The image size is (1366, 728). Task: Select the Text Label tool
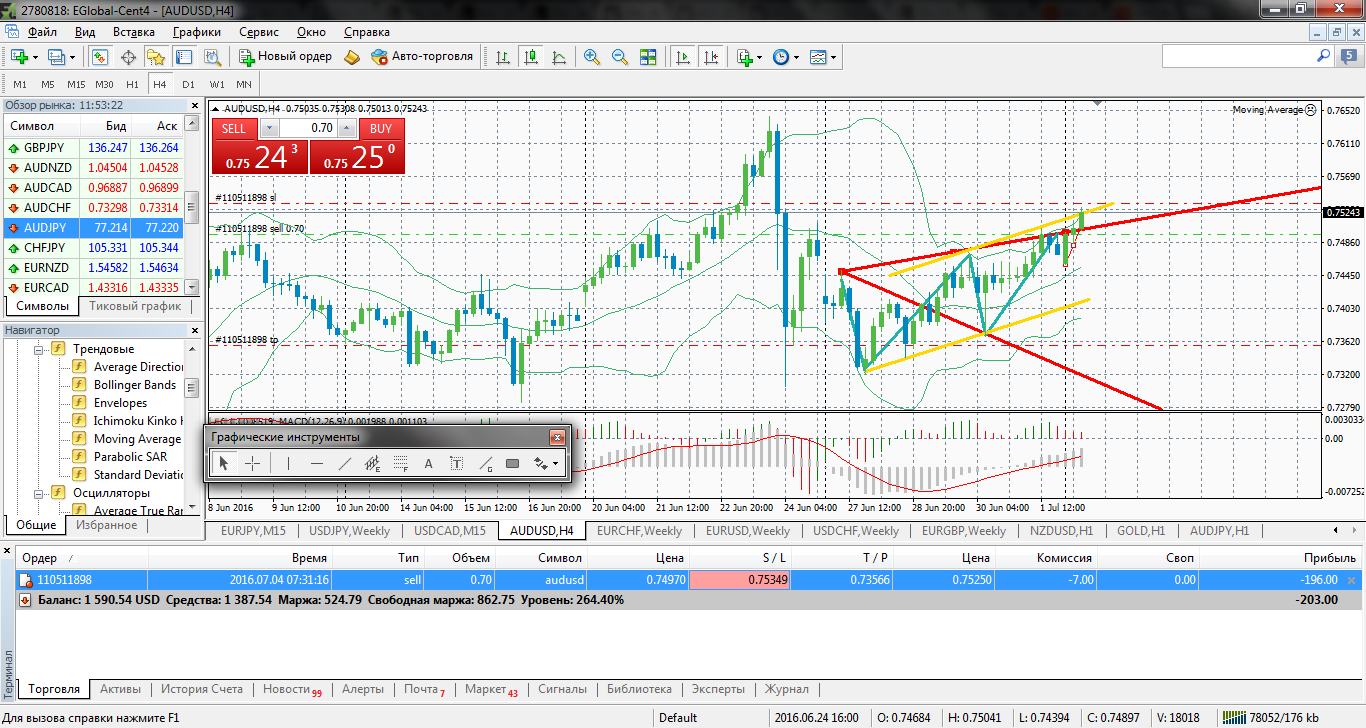[x=457, y=463]
